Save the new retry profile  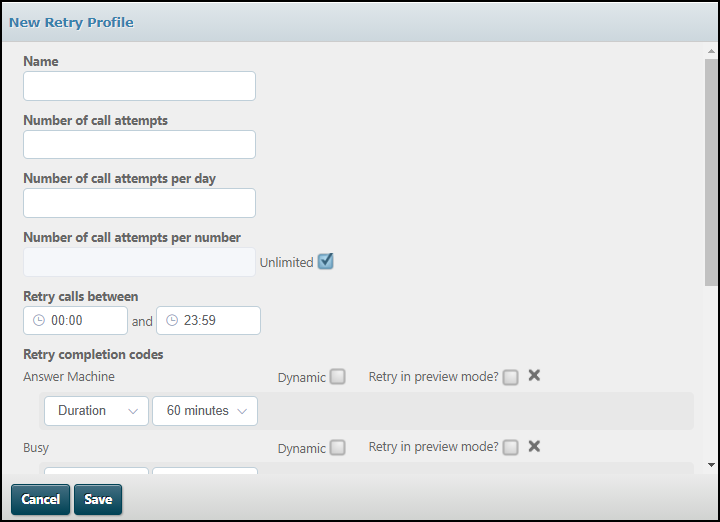(98, 499)
